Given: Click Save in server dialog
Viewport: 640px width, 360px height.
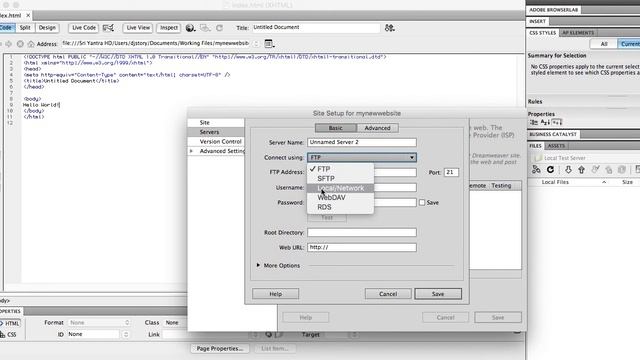Looking at the screenshot, I should (438, 294).
